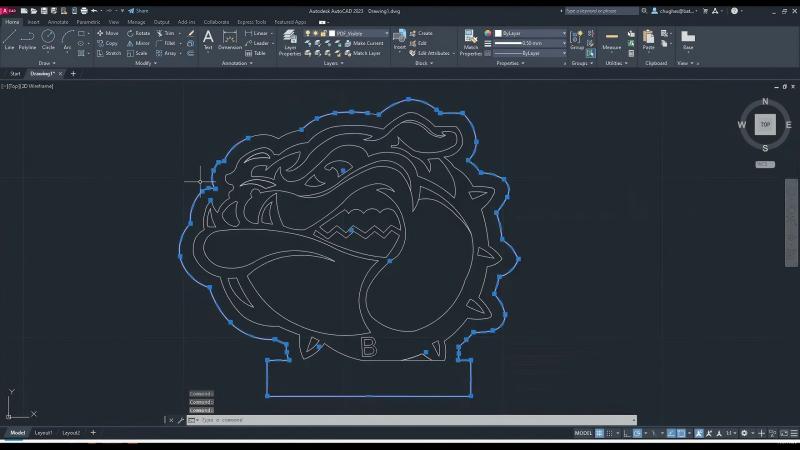Image resolution: width=800 pixels, height=450 pixels.
Task: Click the Stretch tool
Action: (109, 53)
